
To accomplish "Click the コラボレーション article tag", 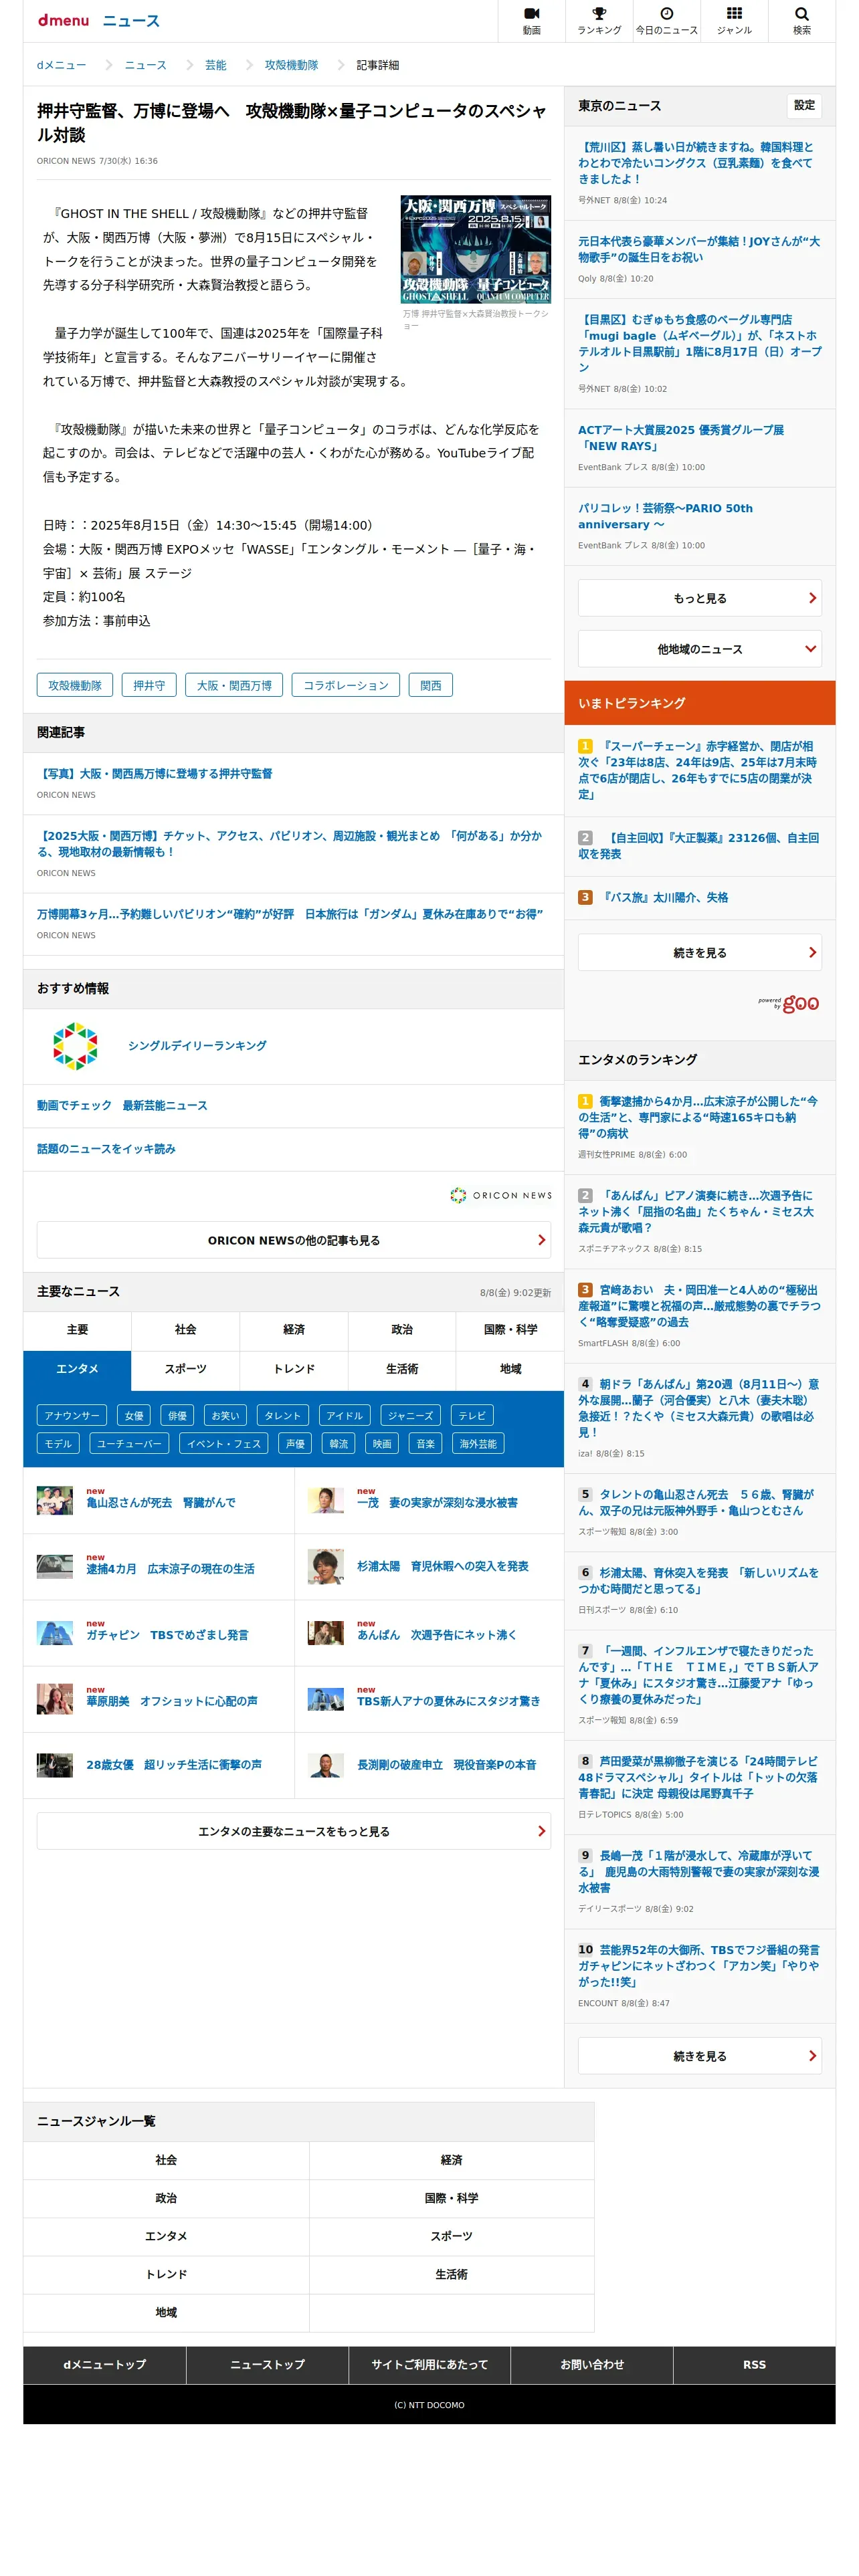I will (x=346, y=685).
